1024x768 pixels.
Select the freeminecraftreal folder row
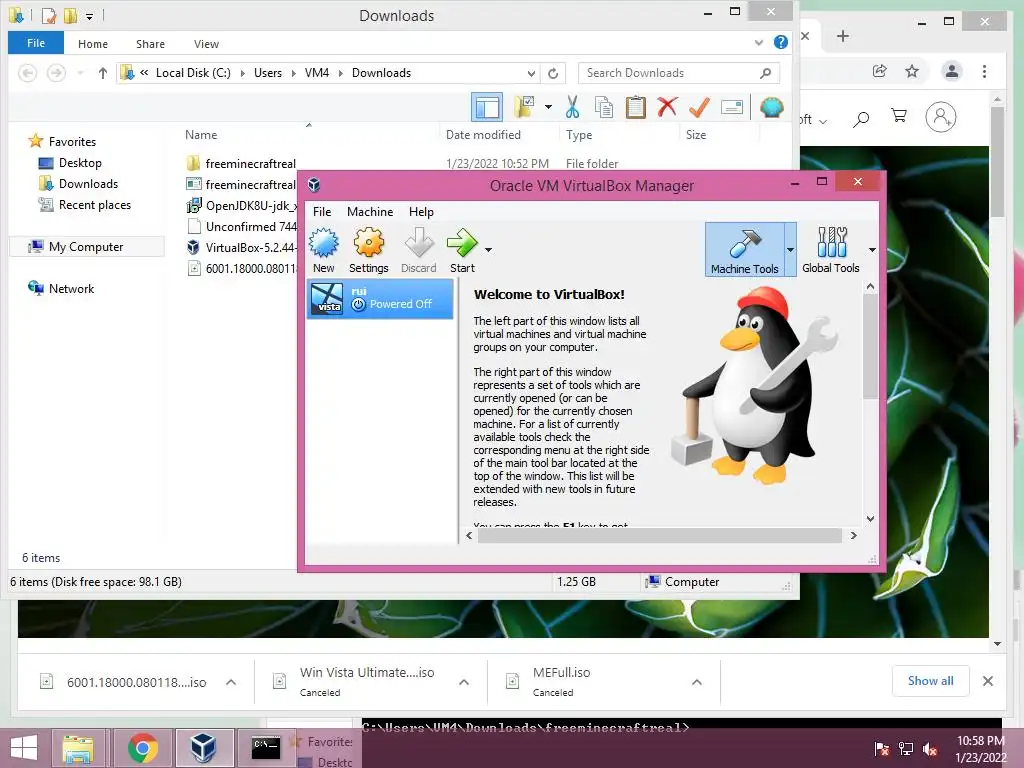point(241,163)
